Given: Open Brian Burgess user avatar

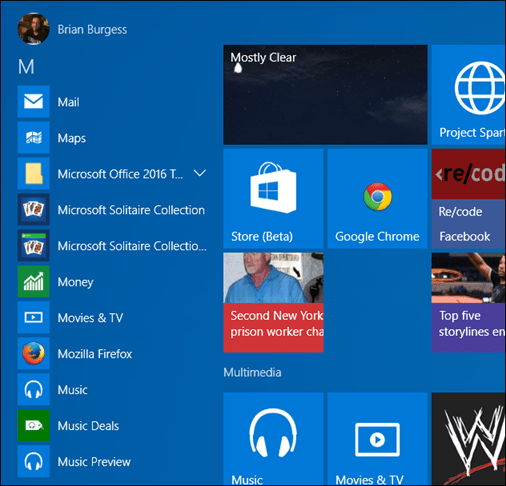Looking at the screenshot, I should [x=33, y=29].
